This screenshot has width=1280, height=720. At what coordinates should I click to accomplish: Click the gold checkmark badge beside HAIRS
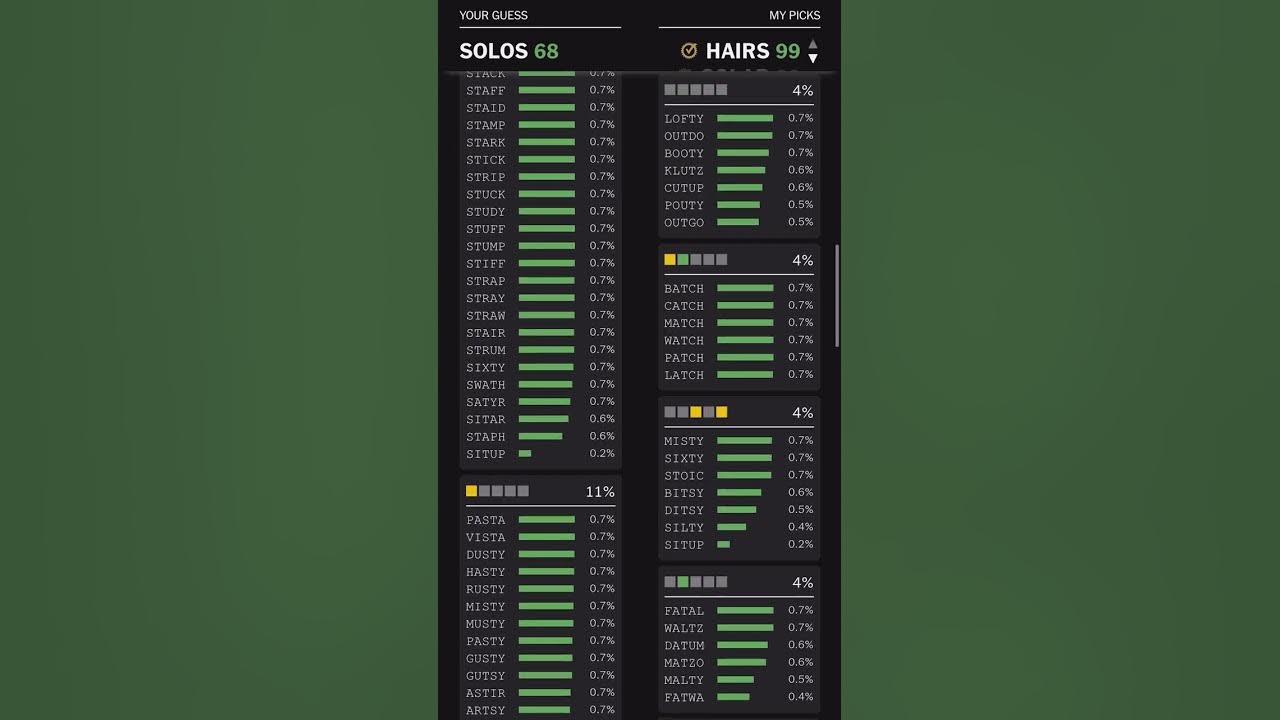click(688, 51)
